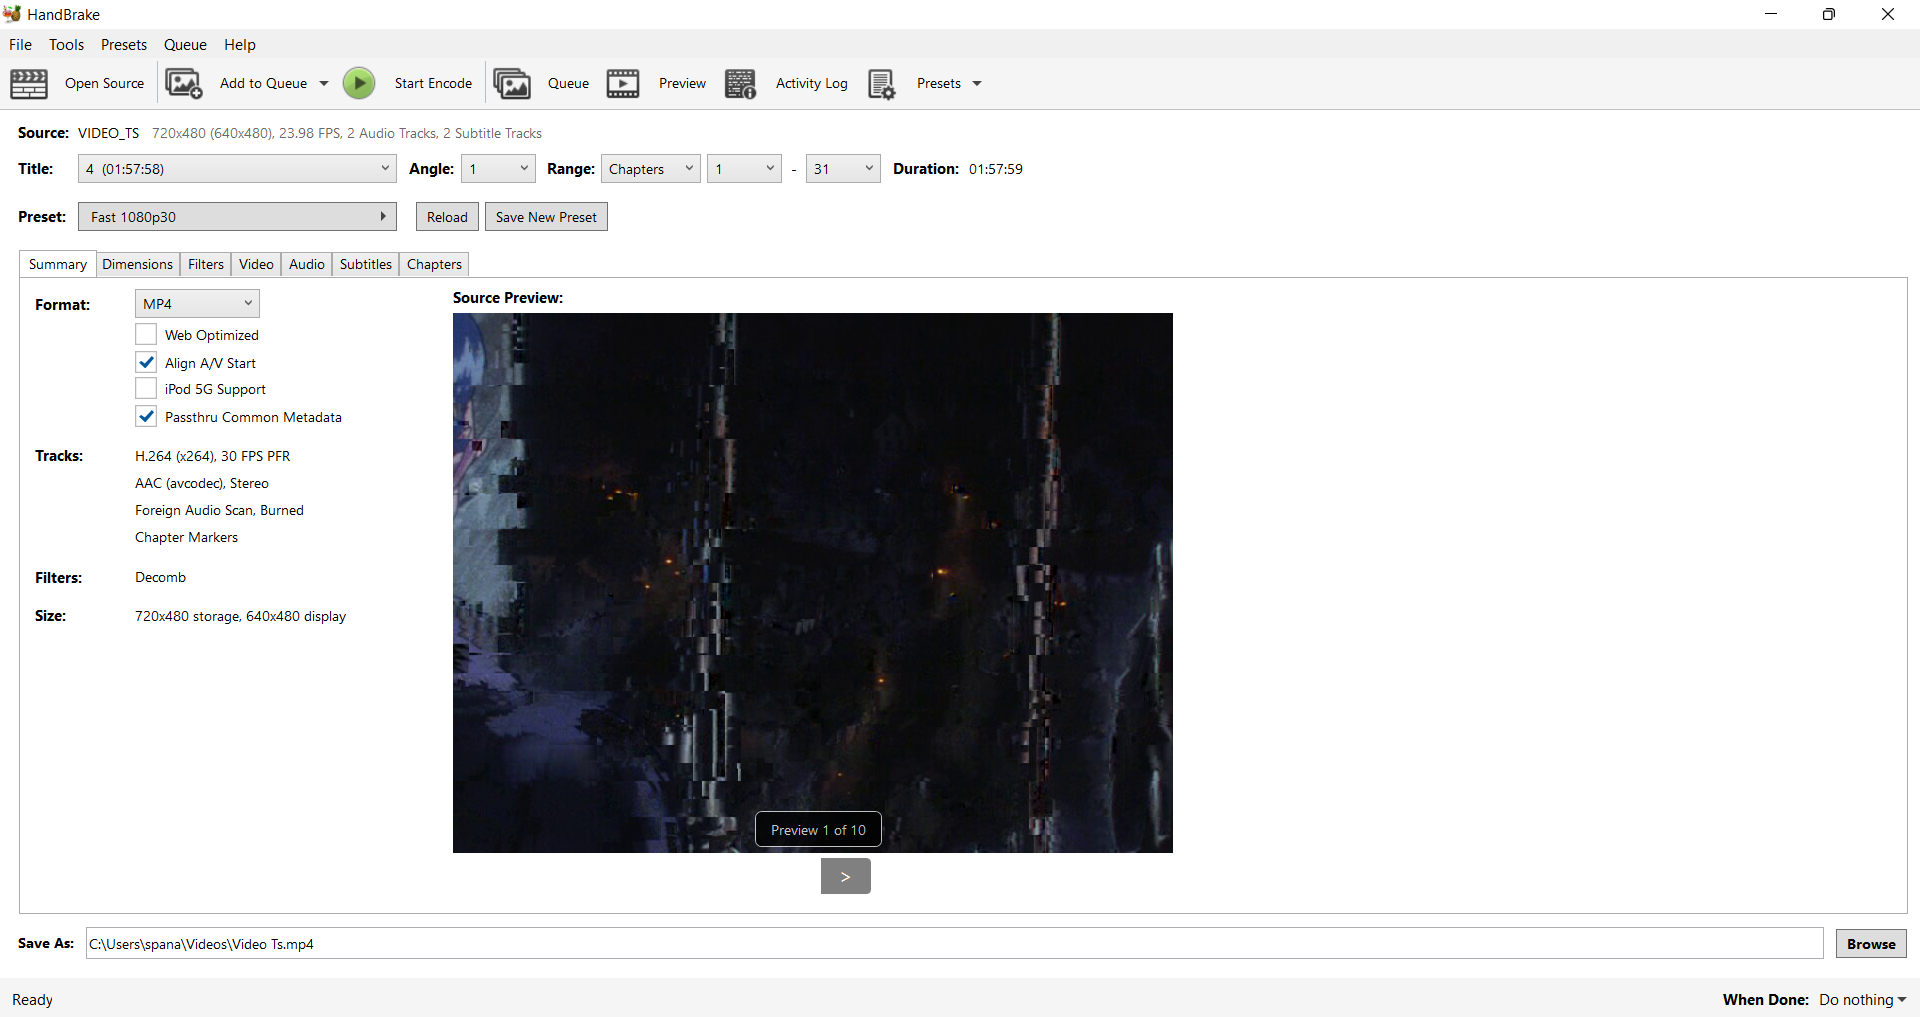Click the Preview film frame icon

(623, 84)
